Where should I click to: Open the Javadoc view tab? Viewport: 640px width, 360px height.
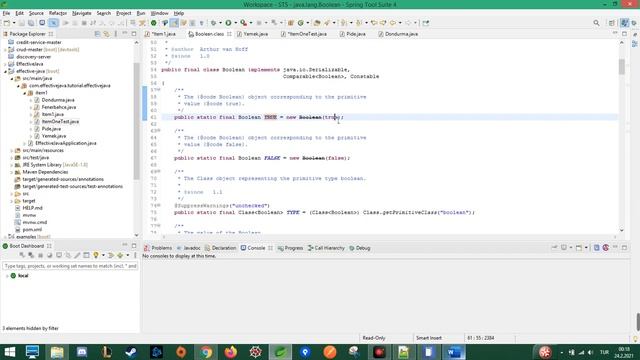(x=189, y=248)
